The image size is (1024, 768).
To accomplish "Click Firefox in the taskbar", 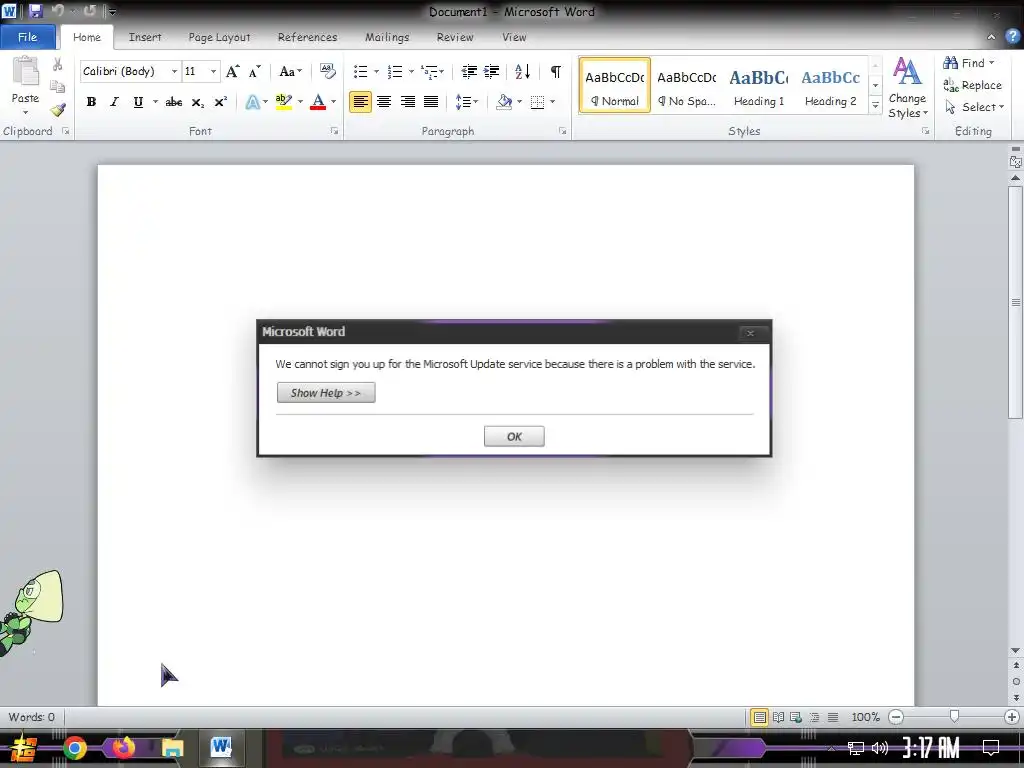I will tap(123, 748).
